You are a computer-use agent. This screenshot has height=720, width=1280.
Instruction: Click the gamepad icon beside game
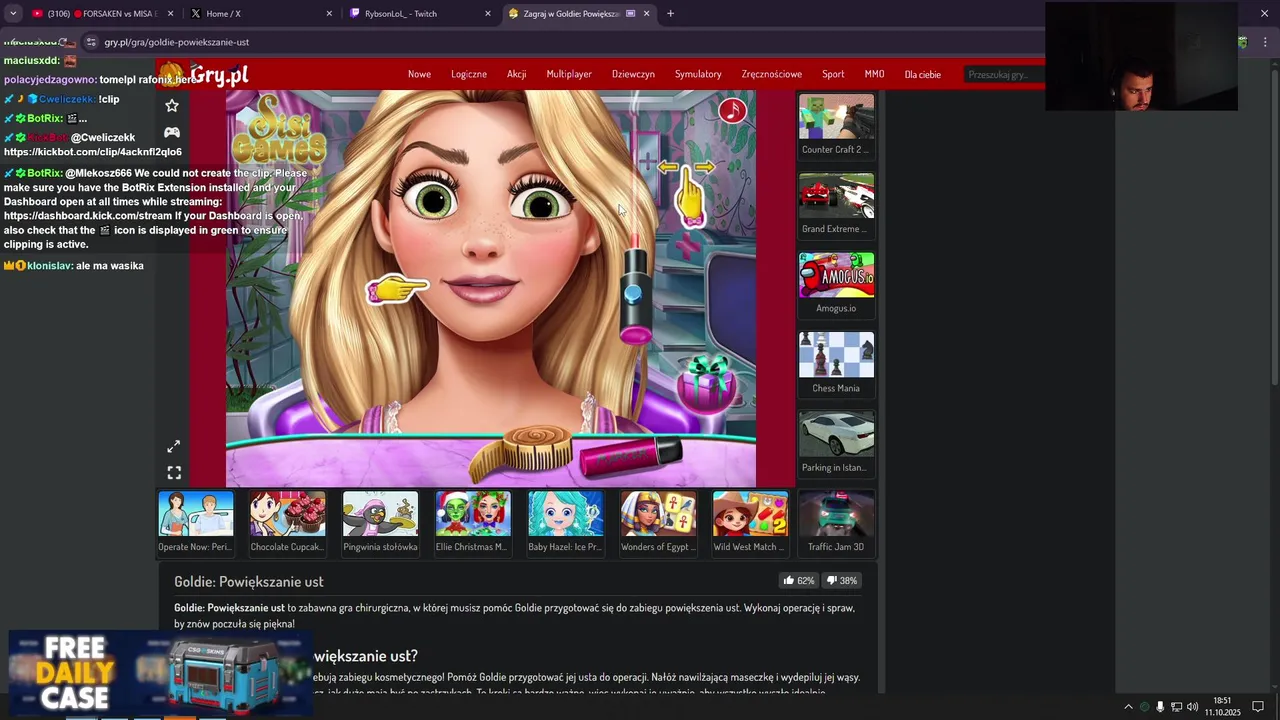(172, 132)
